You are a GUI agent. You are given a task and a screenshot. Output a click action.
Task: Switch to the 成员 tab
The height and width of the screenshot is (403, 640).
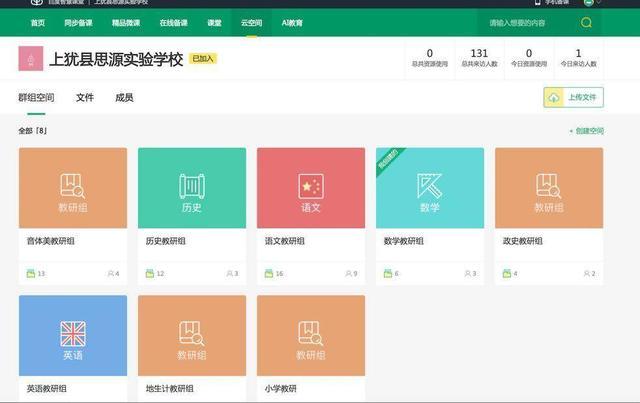click(124, 98)
